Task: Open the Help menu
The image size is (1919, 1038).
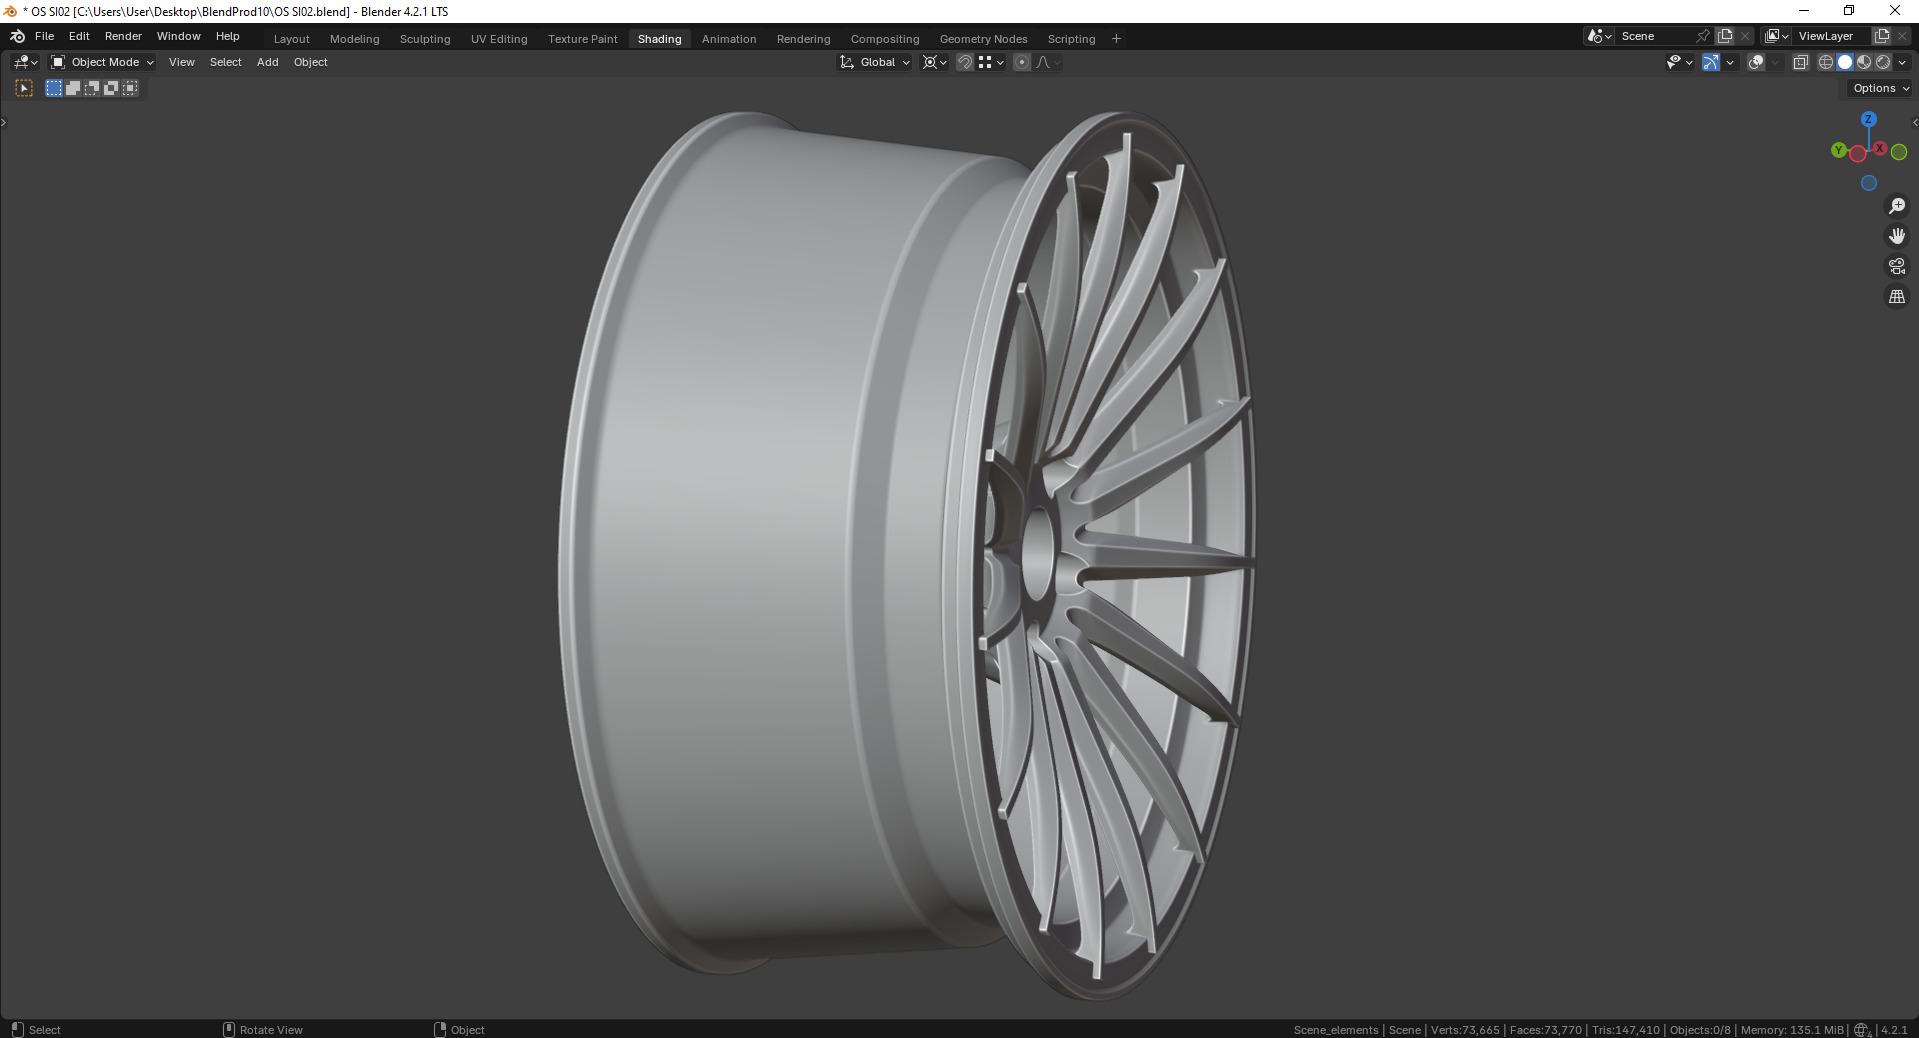Action: [x=228, y=36]
